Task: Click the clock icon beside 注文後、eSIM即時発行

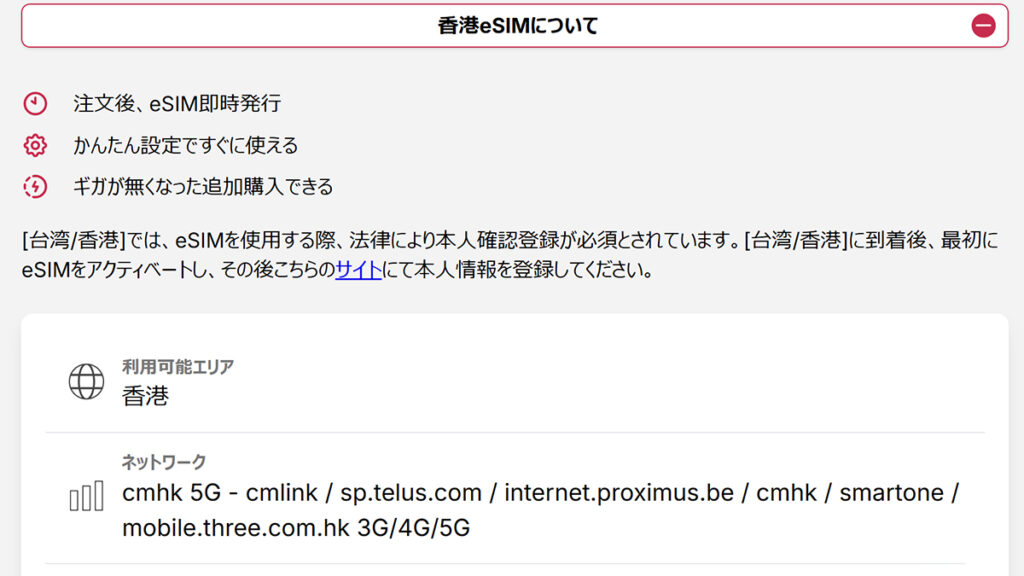Action: coord(35,104)
